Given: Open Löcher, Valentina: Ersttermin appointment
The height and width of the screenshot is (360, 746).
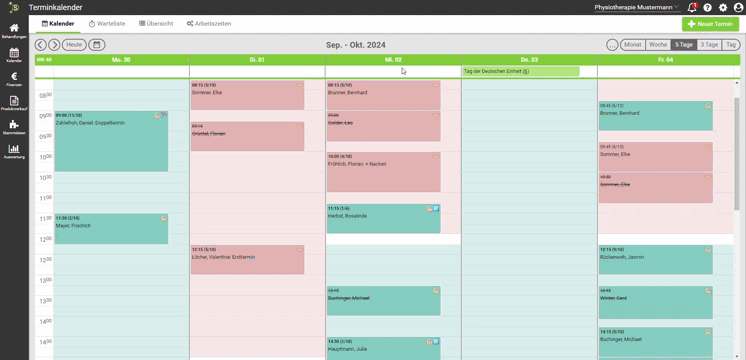Looking at the screenshot, I should (x=247, y=260).
